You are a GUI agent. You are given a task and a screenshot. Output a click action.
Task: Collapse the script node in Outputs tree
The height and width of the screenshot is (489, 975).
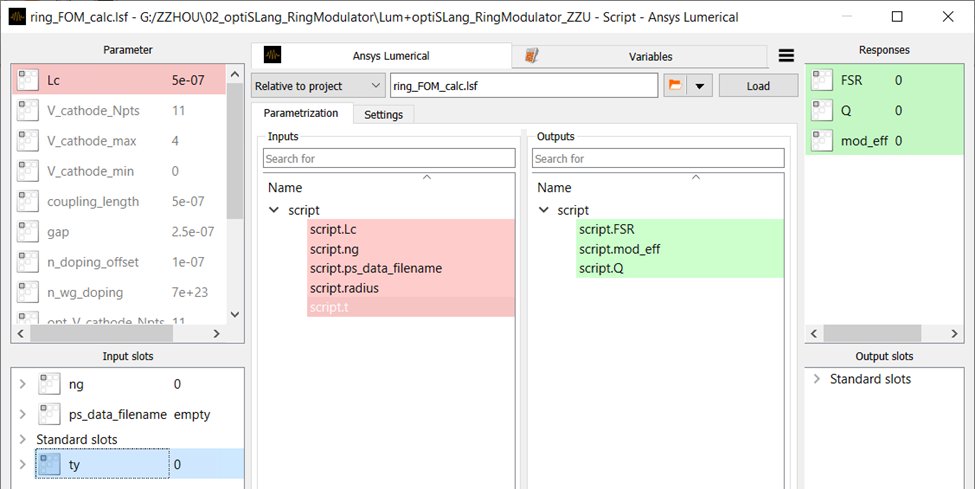pos(543,210)
